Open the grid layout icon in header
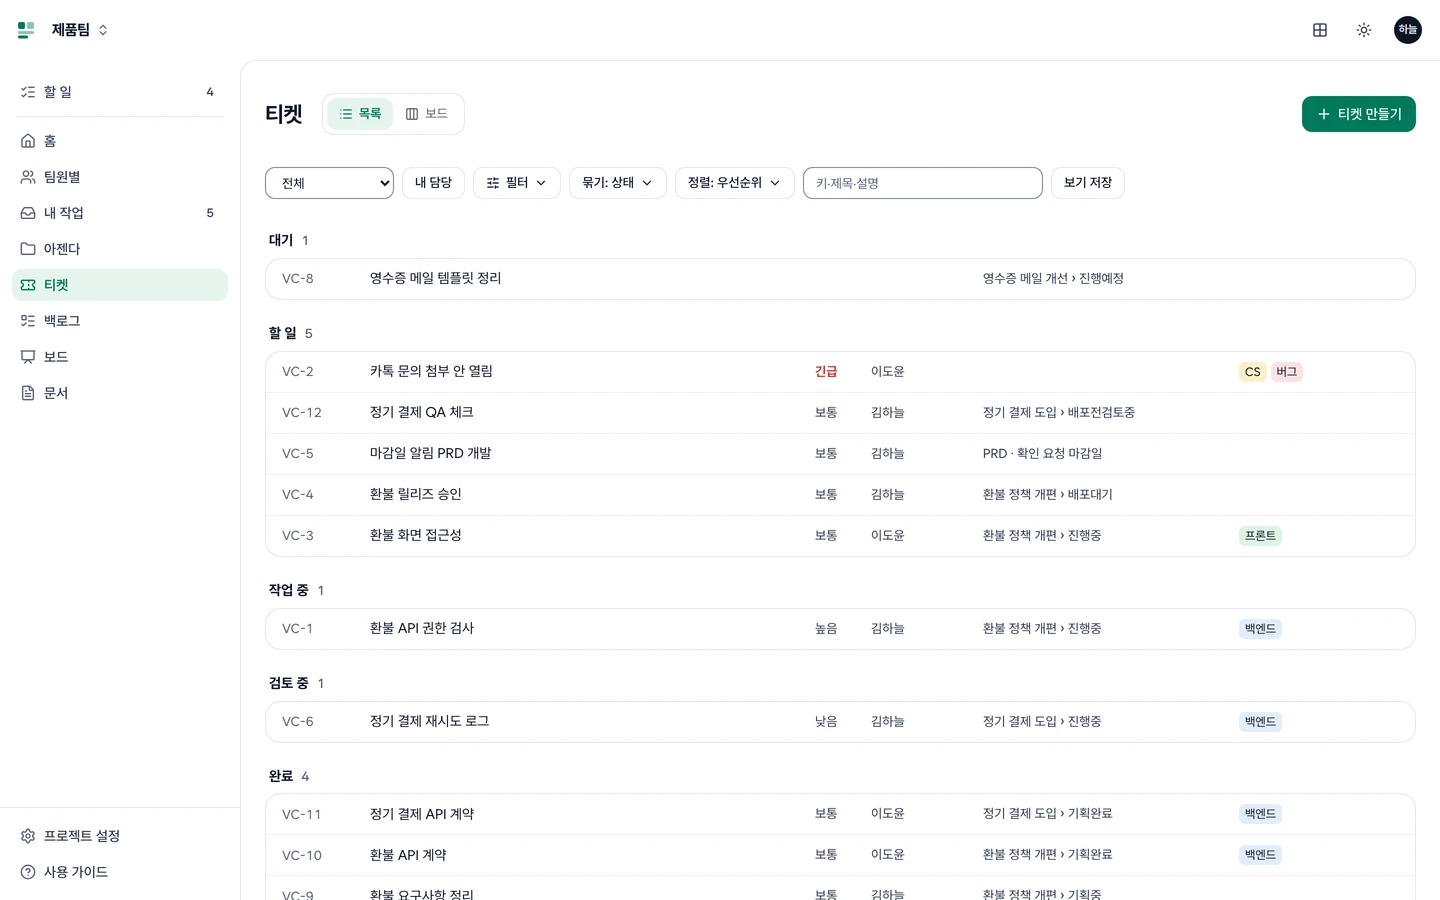 click(x=1320, y=30)
